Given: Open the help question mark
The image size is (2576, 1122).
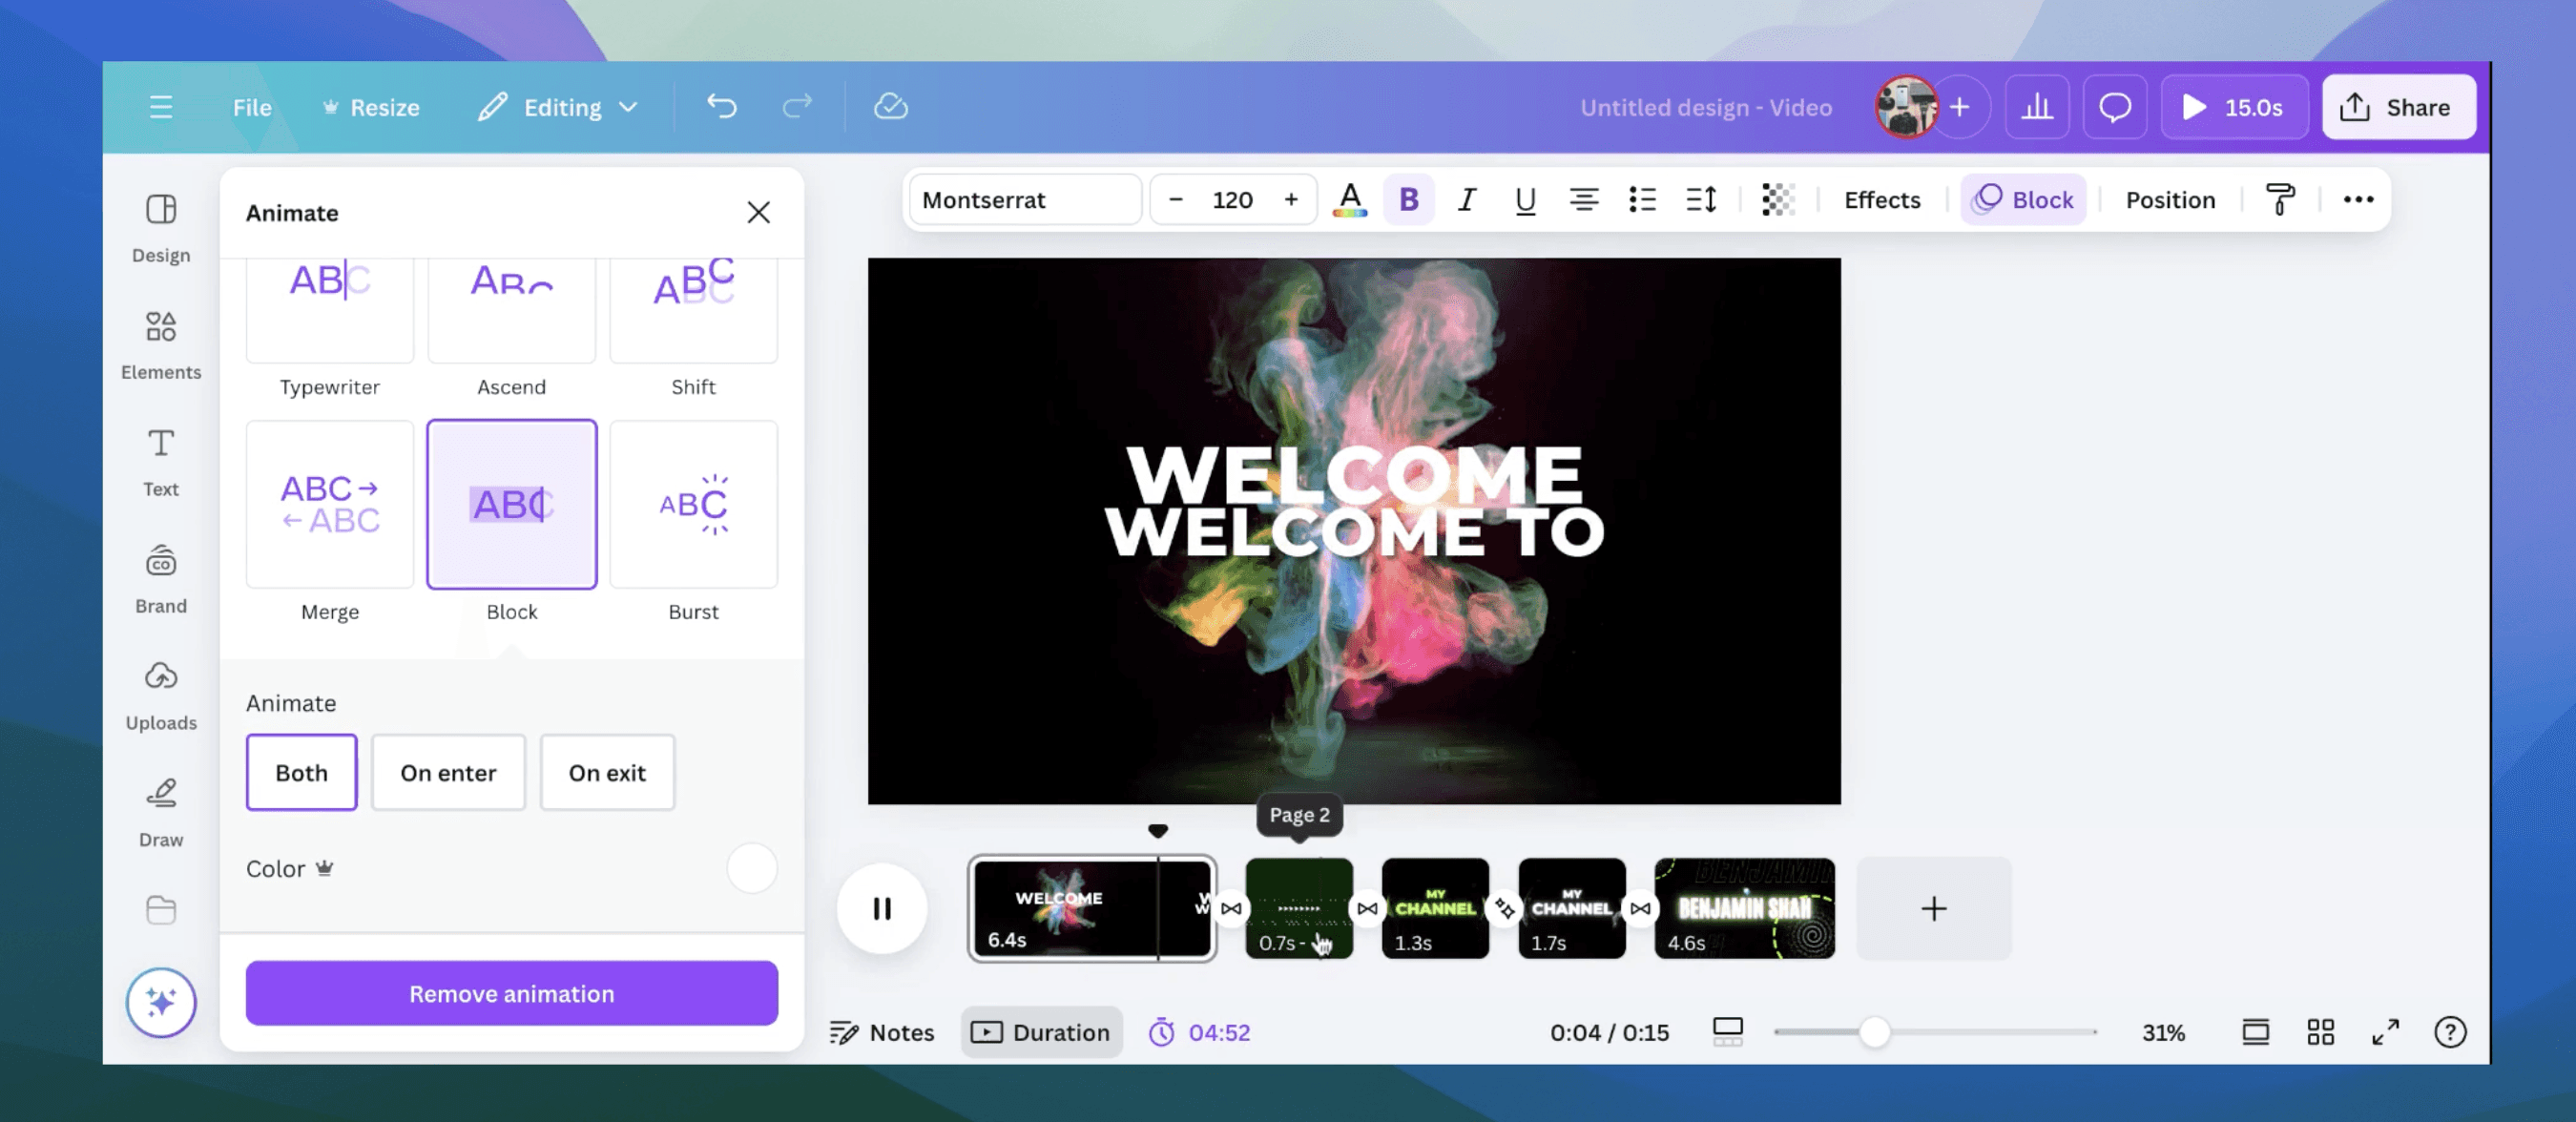Looking at the screenshot, I should 2450,1032.
